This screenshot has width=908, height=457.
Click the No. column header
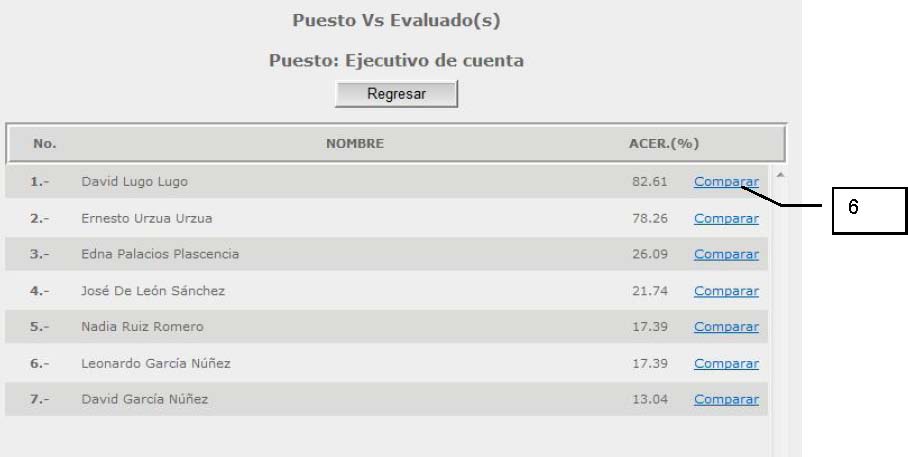pyautogui.click(x=45, y=144)
